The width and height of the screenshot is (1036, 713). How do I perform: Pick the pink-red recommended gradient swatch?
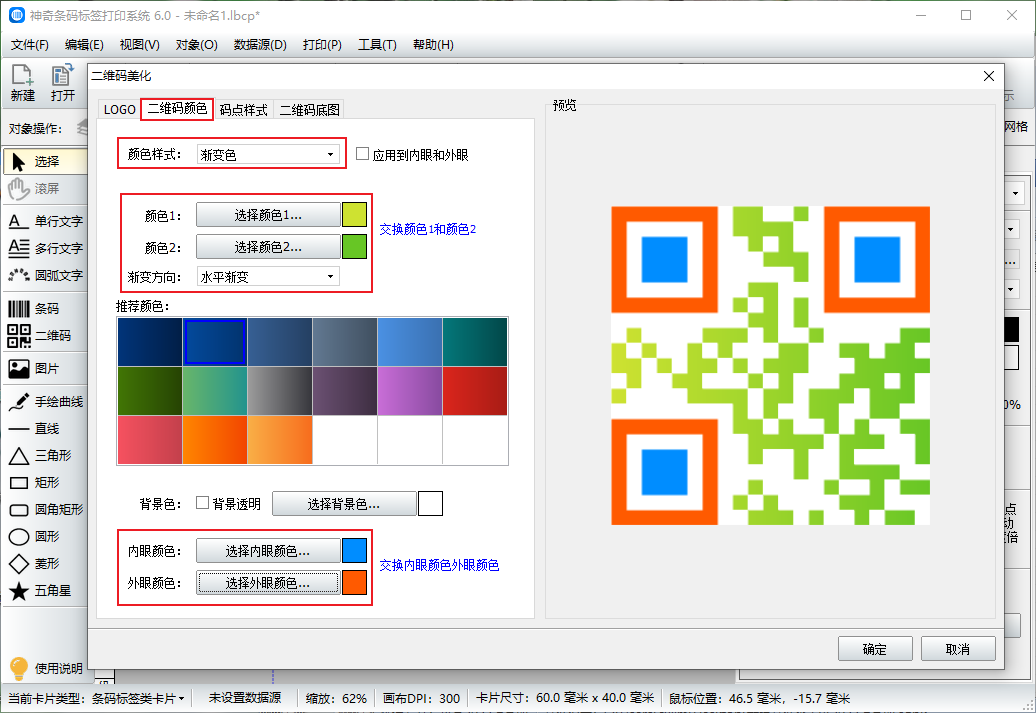(150, 440)
